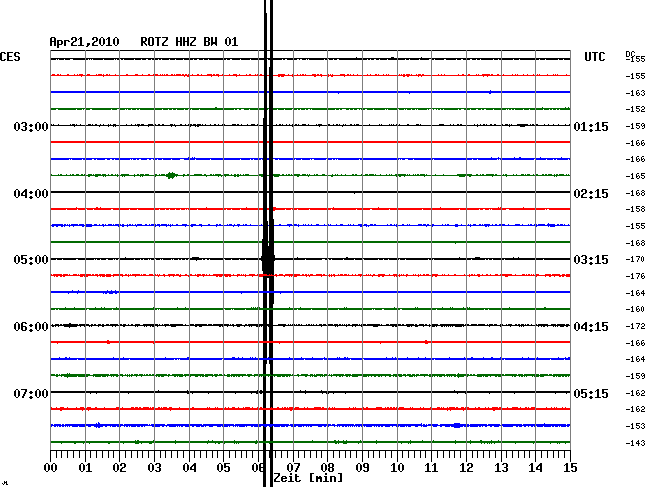Screen dimensions: 650x494
Task: Click the DC offset value "-172"
Action: pos(635,326)
